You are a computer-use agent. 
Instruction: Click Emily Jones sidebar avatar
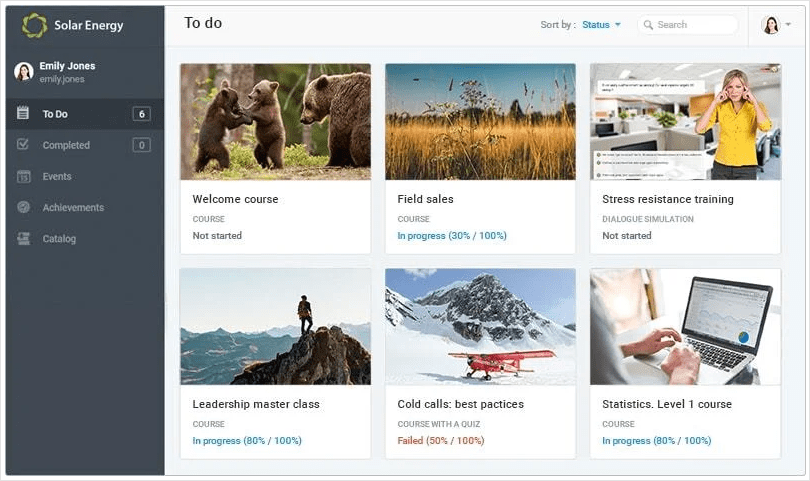24,72
